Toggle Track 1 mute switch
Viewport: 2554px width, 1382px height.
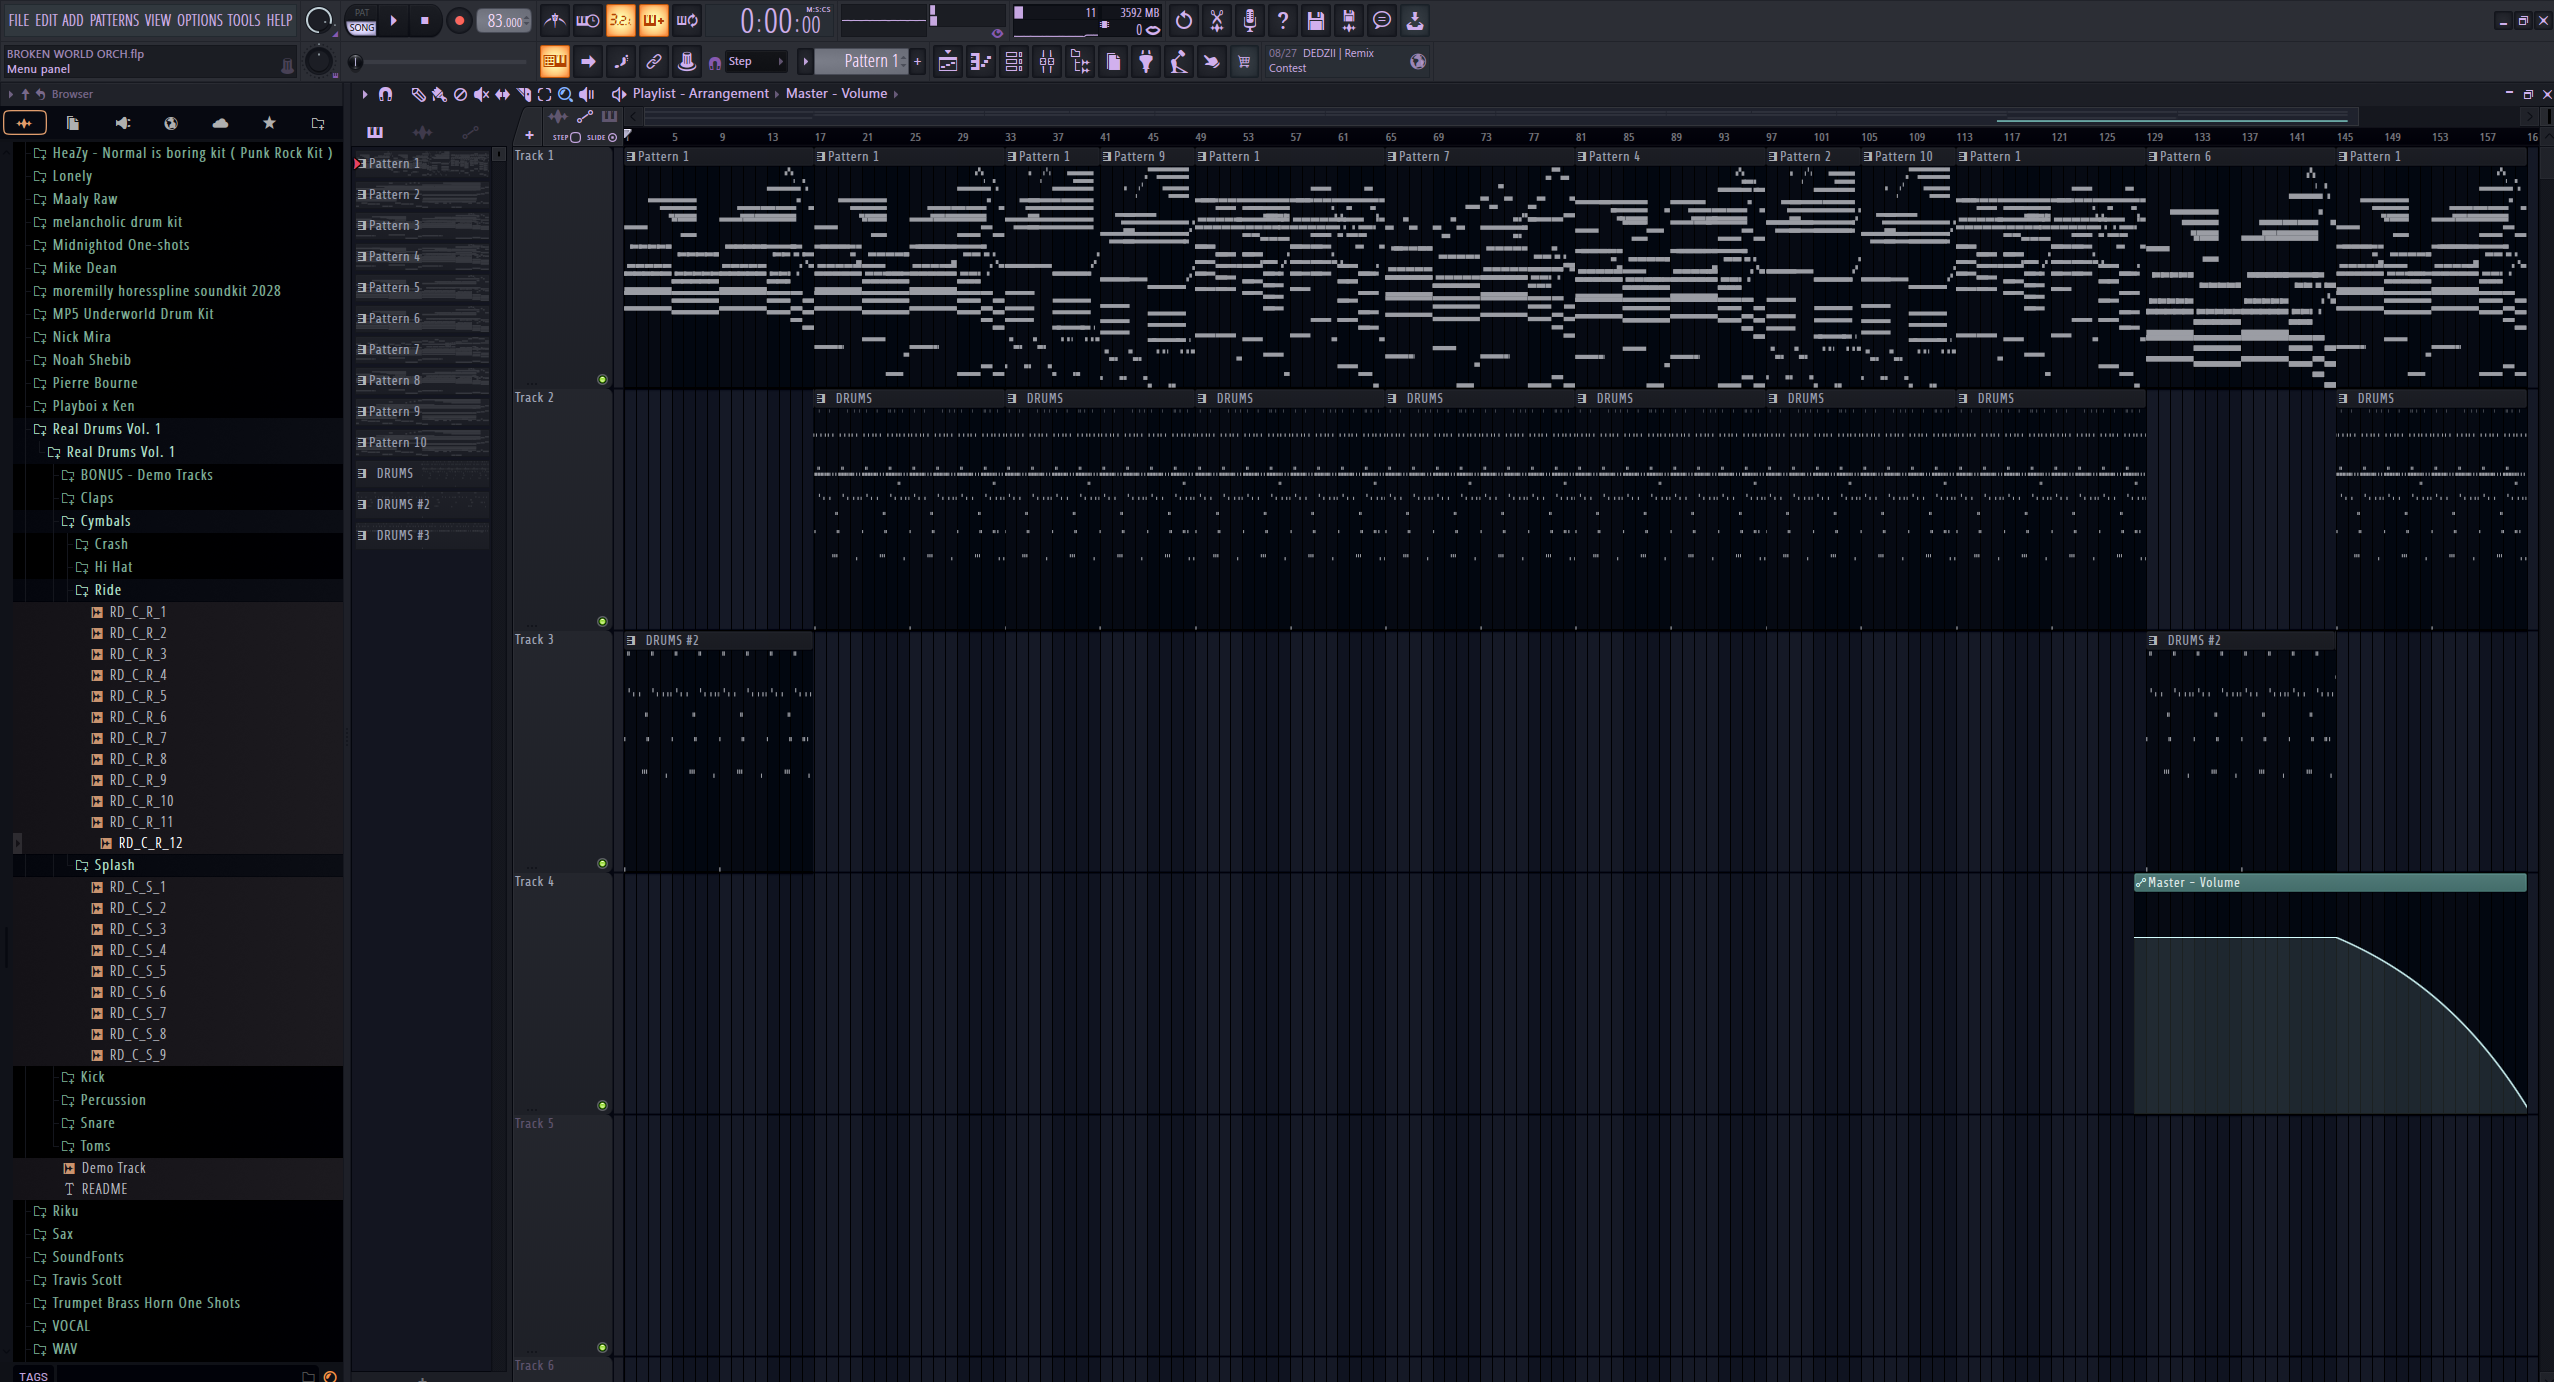click(602, 380)
